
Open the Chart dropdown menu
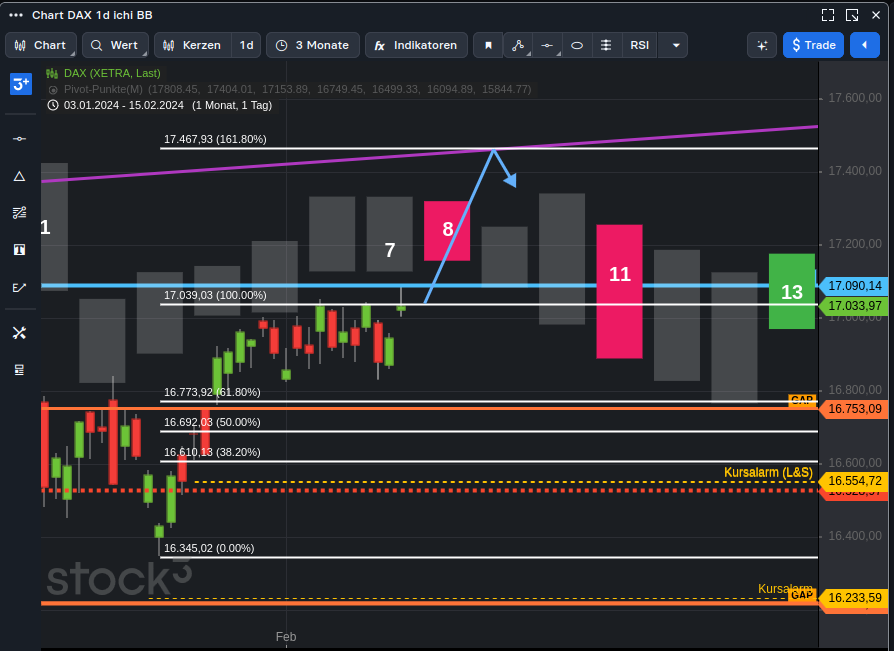point(40,45)
